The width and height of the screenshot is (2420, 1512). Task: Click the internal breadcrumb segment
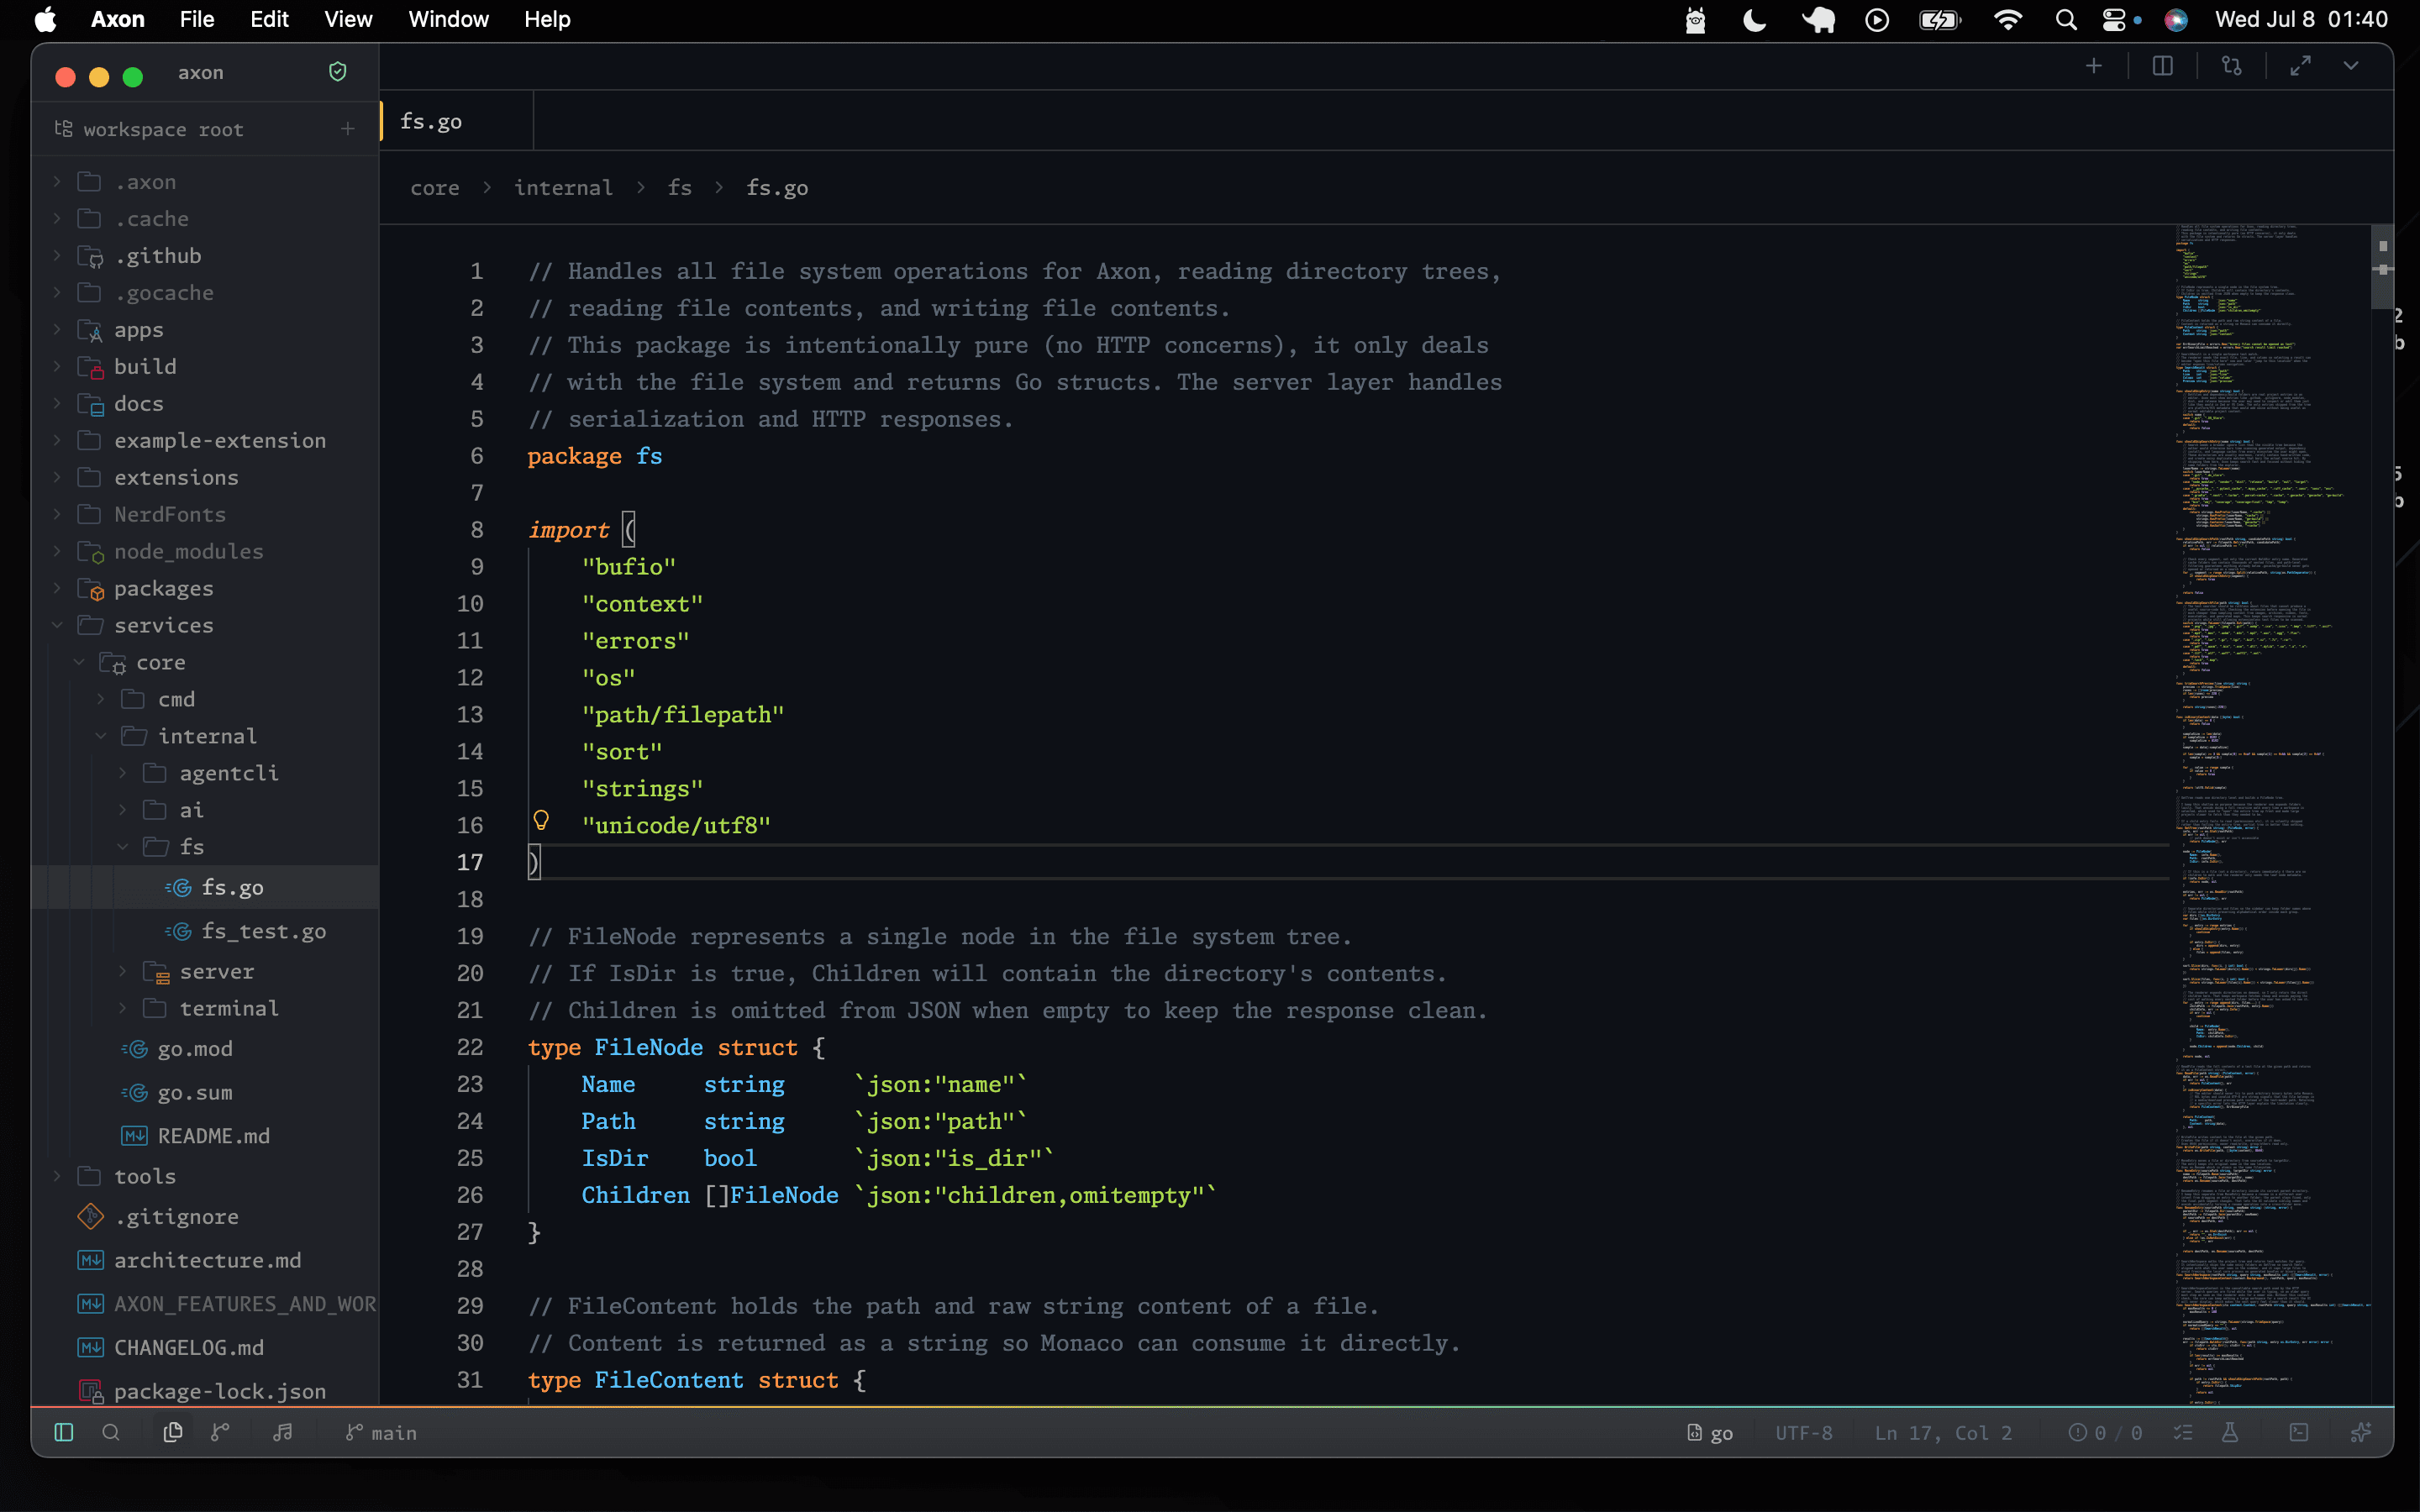point(563,188)
